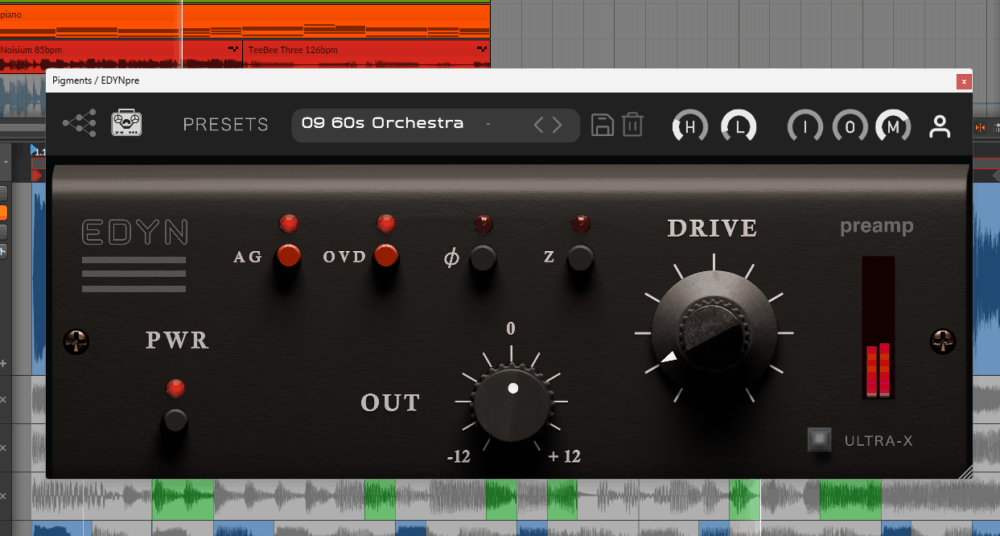
Task: Delete preset using trash icon
Action: tap(632, 124)
